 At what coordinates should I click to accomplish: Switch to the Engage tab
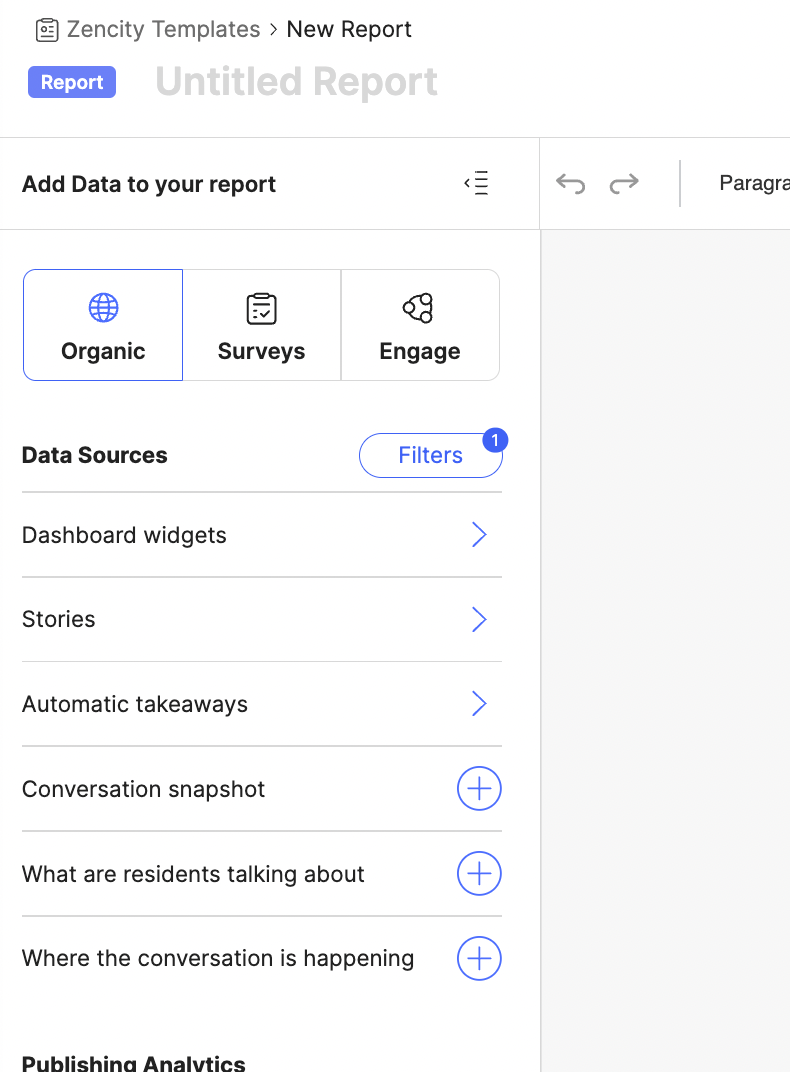[x=420, y=325]
